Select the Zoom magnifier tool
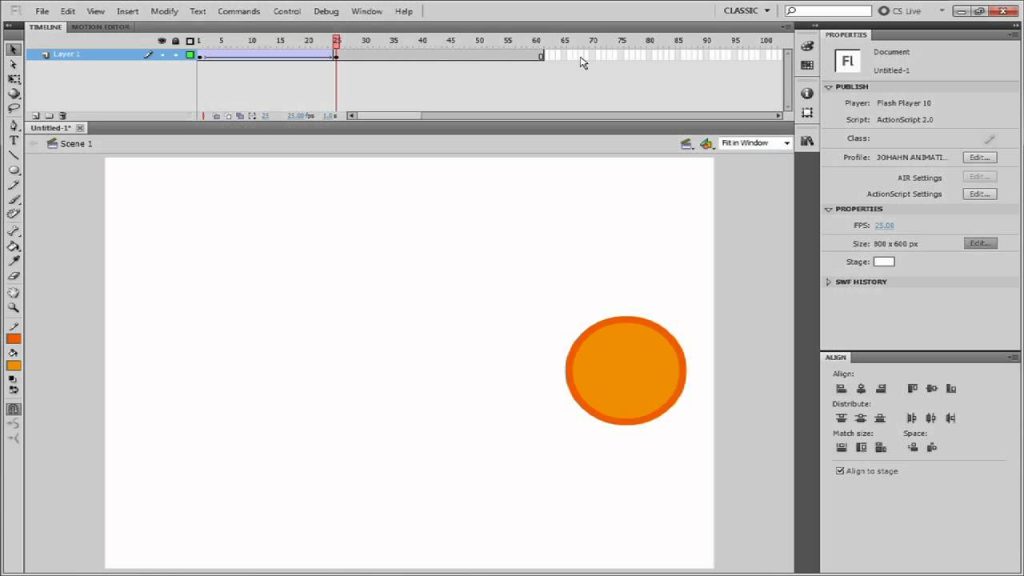The image size is (1024, 576). [x=13, y=308]
